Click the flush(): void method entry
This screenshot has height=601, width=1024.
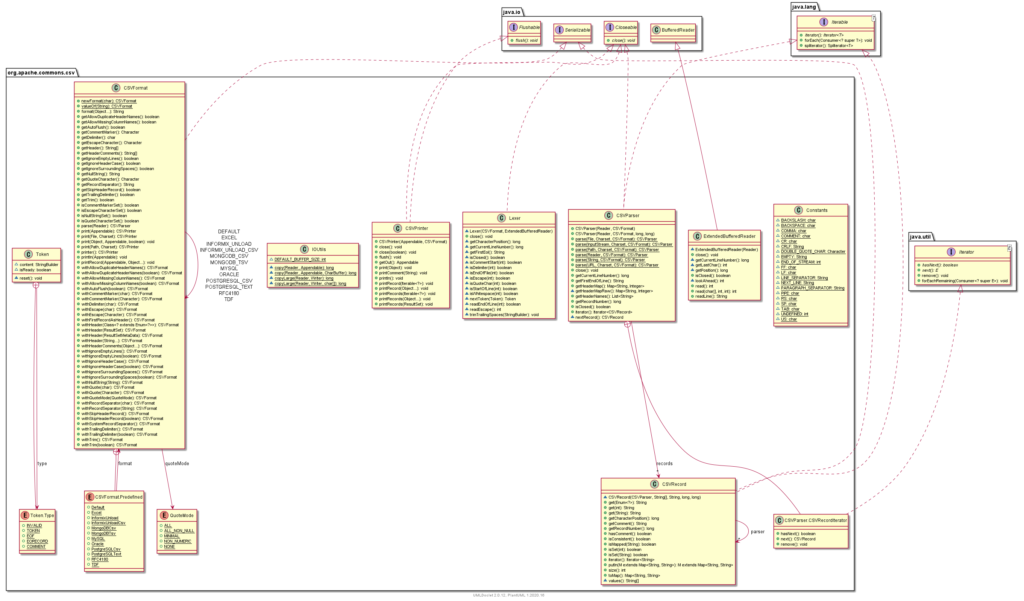point(526,40)
